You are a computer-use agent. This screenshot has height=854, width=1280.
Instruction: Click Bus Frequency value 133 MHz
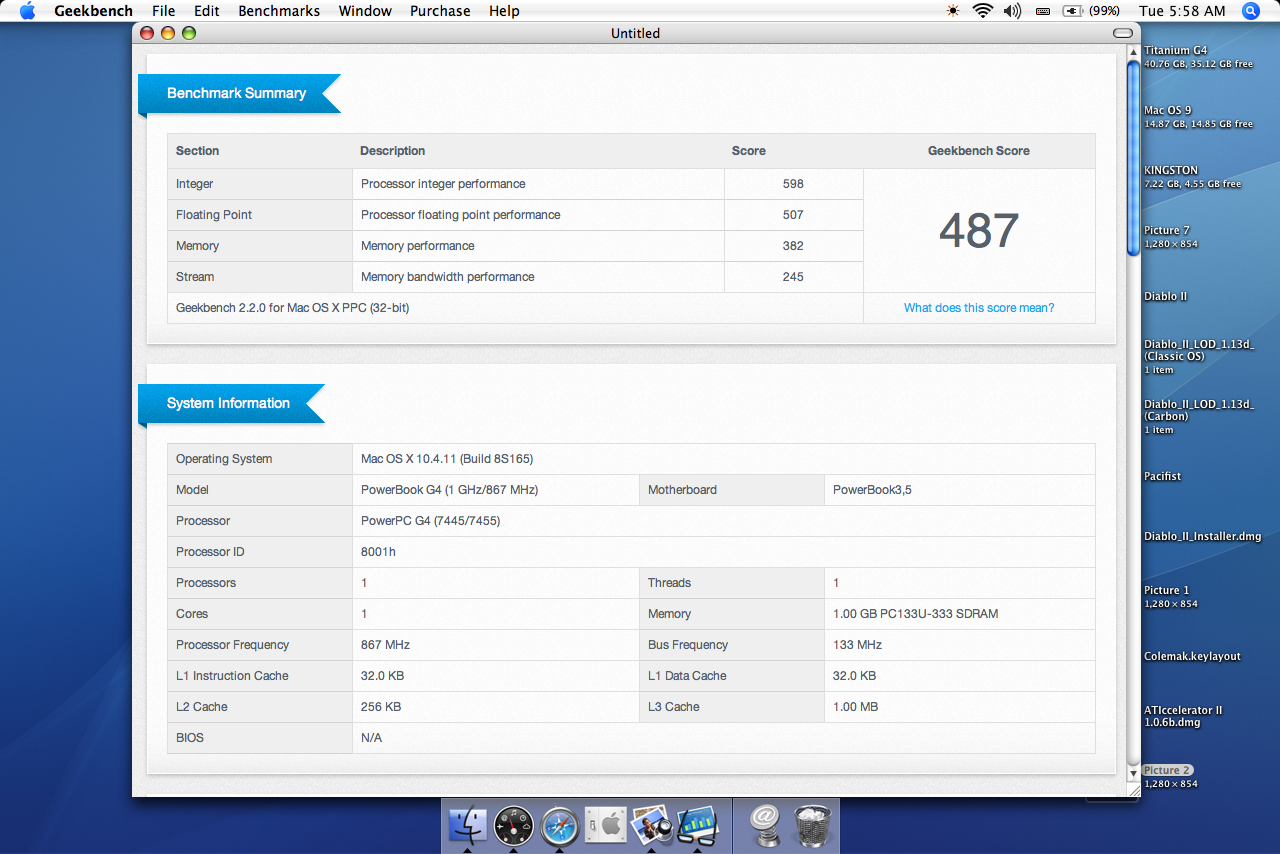(857, 645)
